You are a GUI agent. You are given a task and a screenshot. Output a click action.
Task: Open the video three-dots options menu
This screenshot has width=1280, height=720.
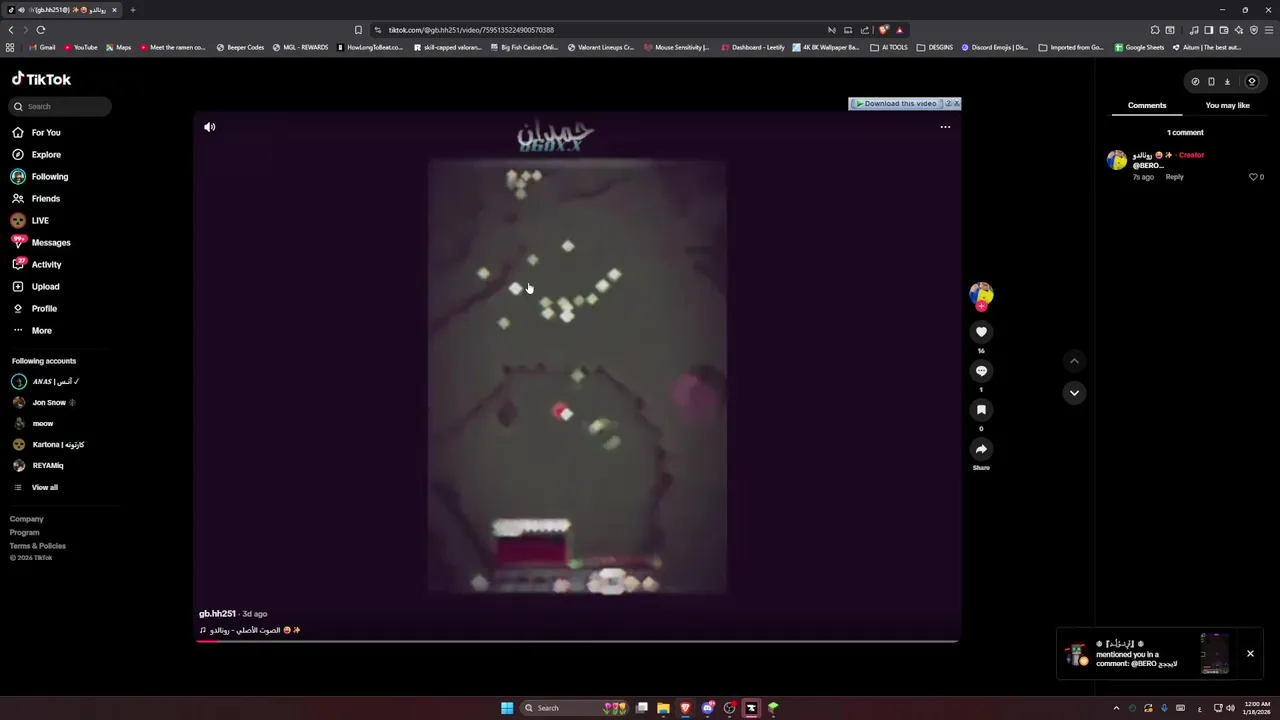945,127
